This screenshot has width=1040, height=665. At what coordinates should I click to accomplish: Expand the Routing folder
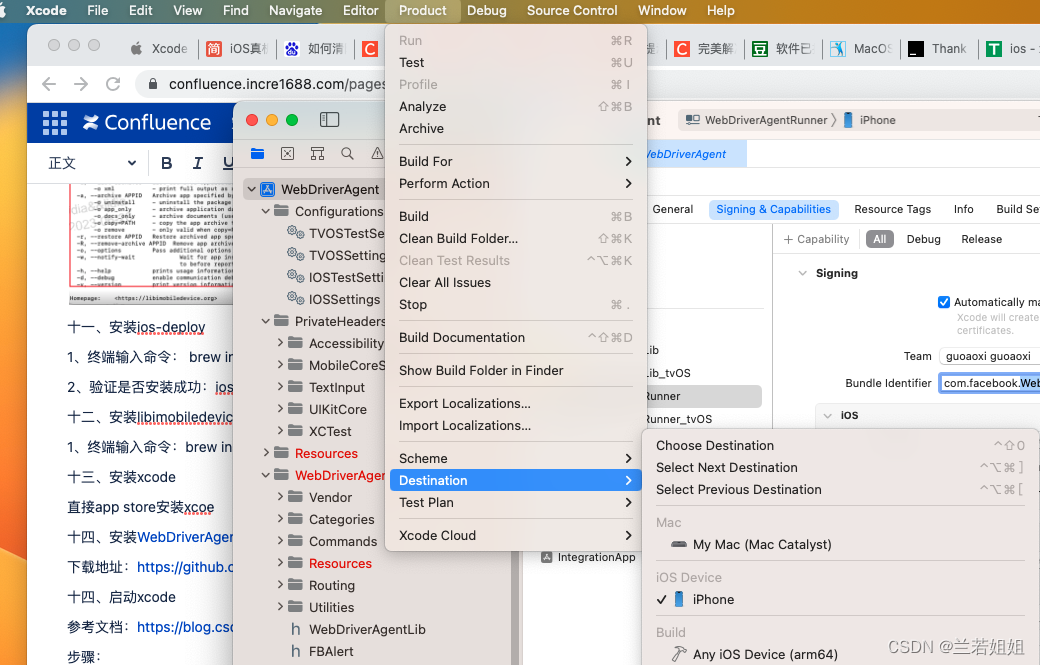click(x=280, y=585)
